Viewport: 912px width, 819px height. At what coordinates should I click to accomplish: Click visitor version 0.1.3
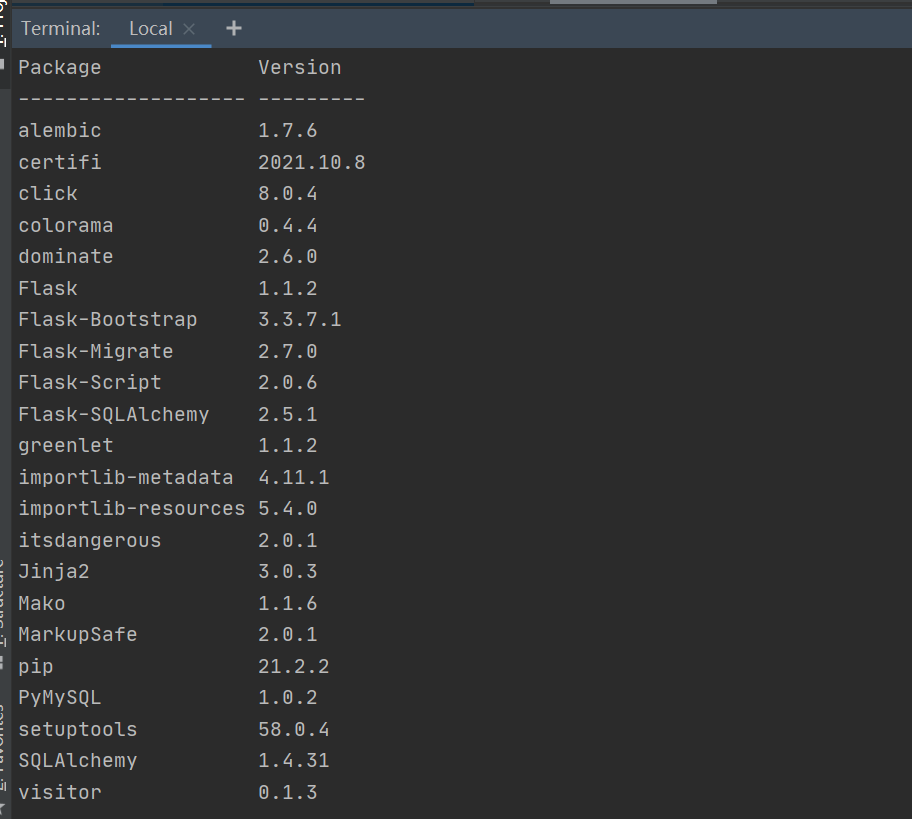click(288, 792)
